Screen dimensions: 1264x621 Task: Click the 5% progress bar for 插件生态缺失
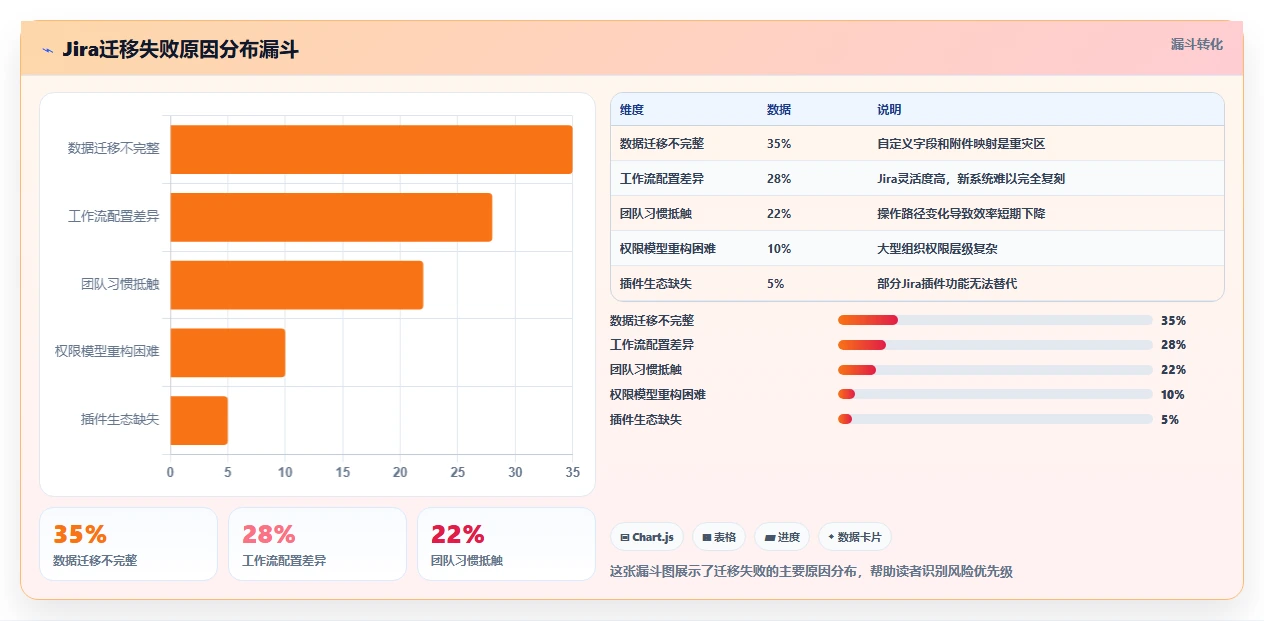(x=995, y=419)
